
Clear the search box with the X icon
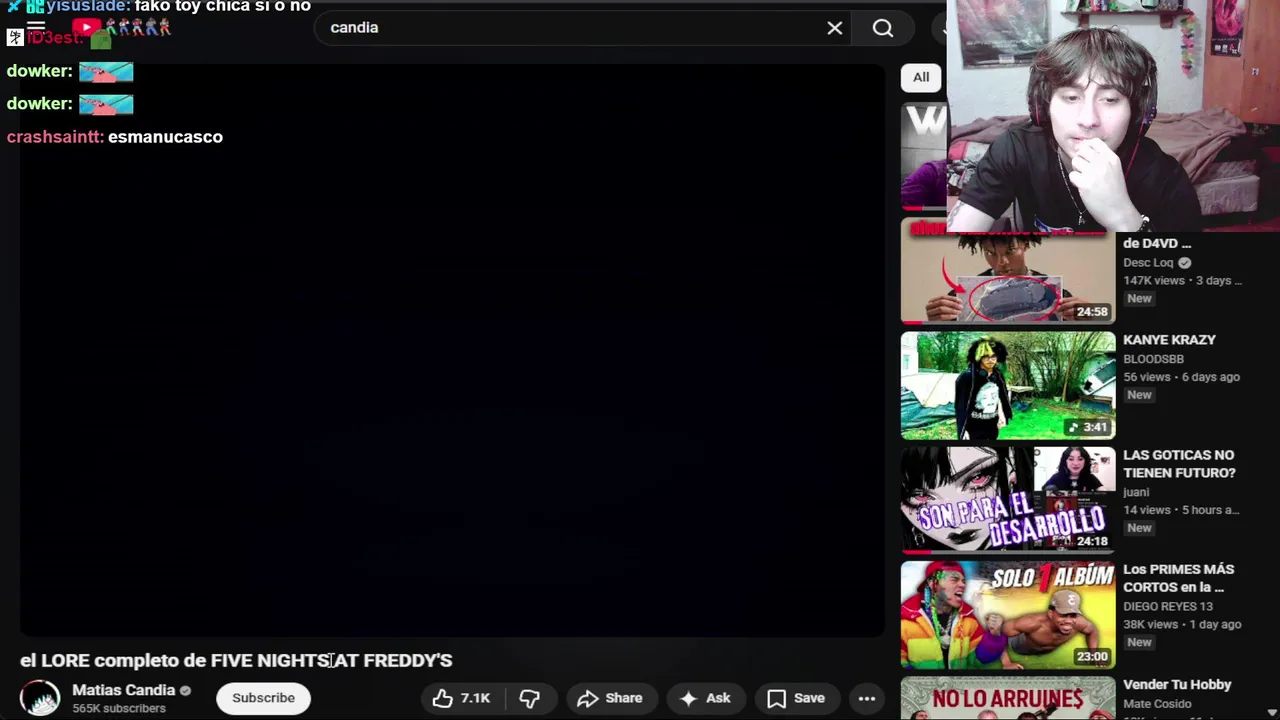coord(835,28)
